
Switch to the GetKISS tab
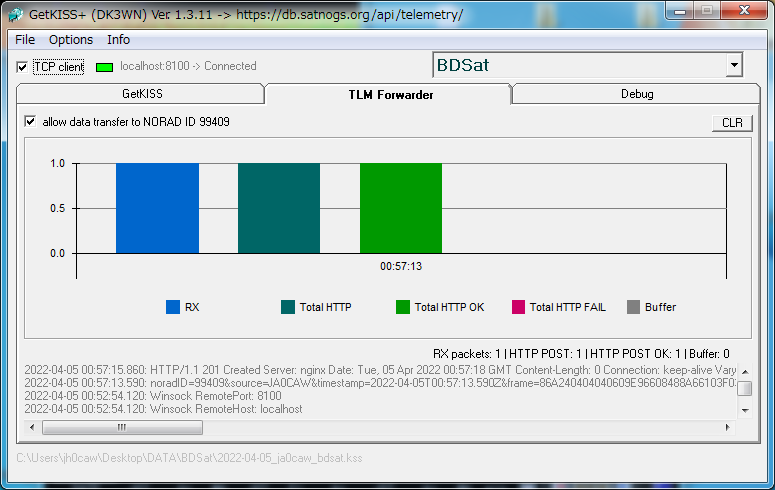click(x=141, y=94)
